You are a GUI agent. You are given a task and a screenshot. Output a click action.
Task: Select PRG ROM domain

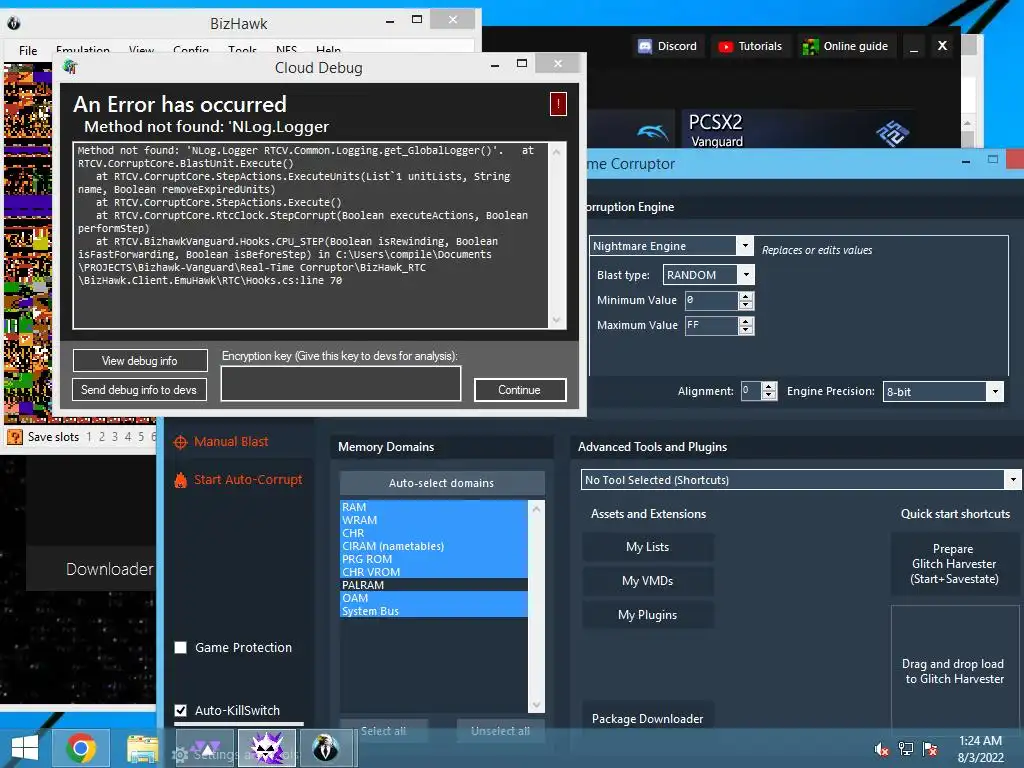(x=434, y=559)
